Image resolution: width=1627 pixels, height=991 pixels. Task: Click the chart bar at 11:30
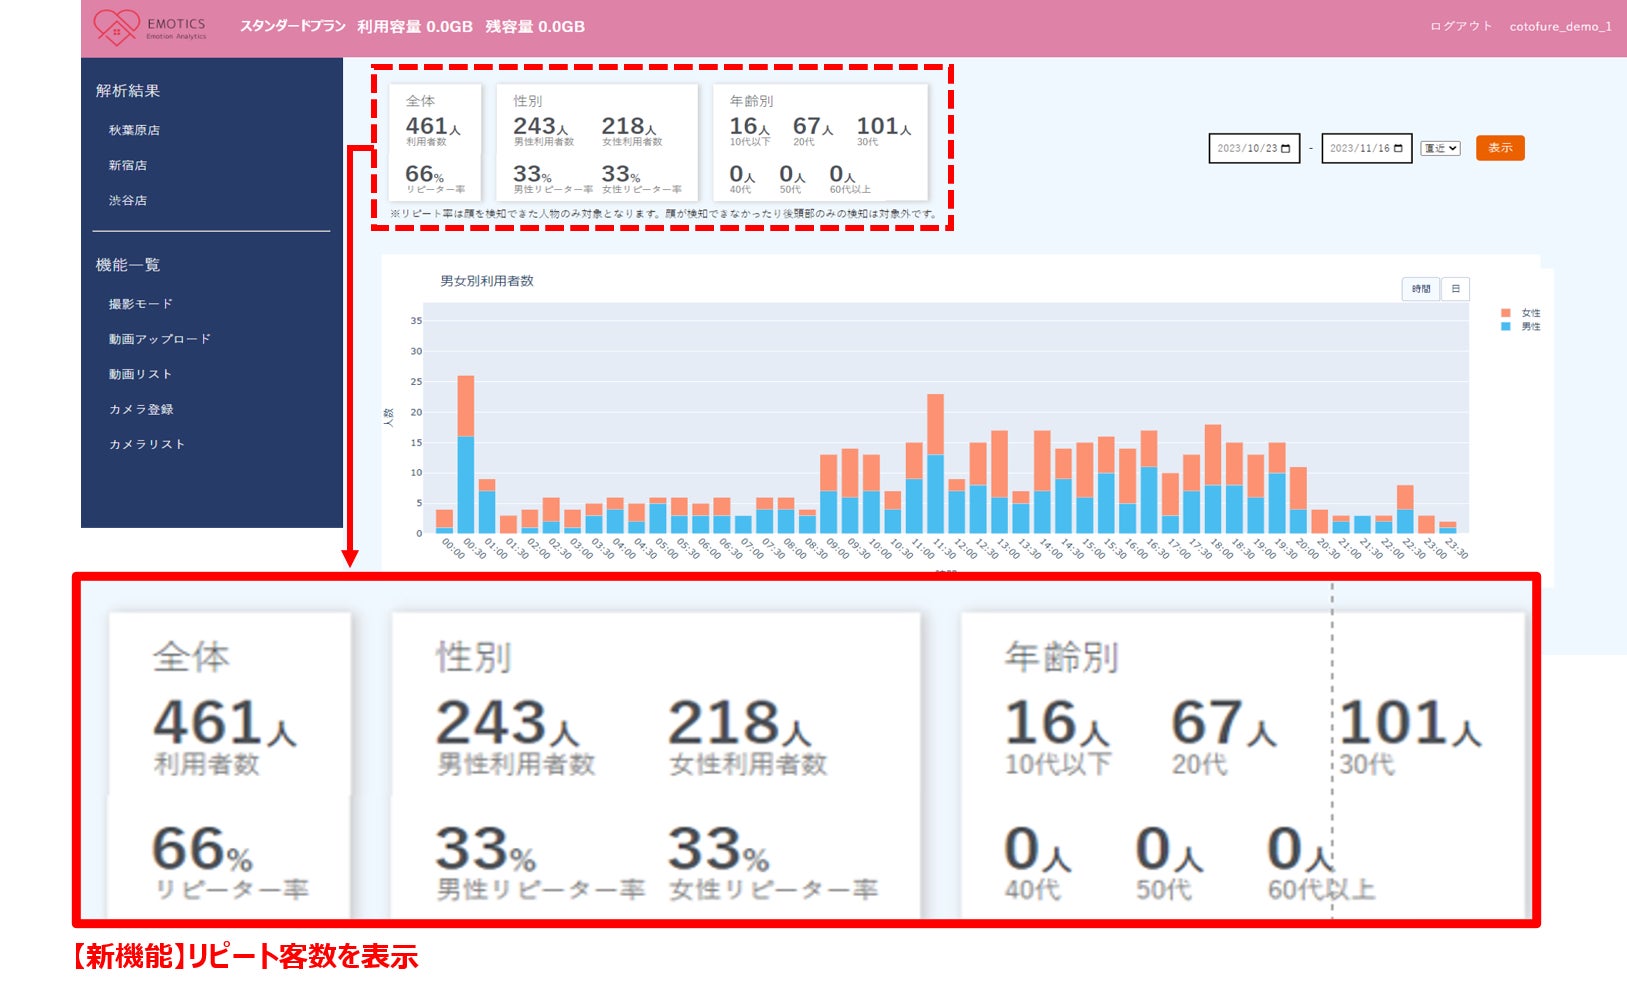pos(936,463)
